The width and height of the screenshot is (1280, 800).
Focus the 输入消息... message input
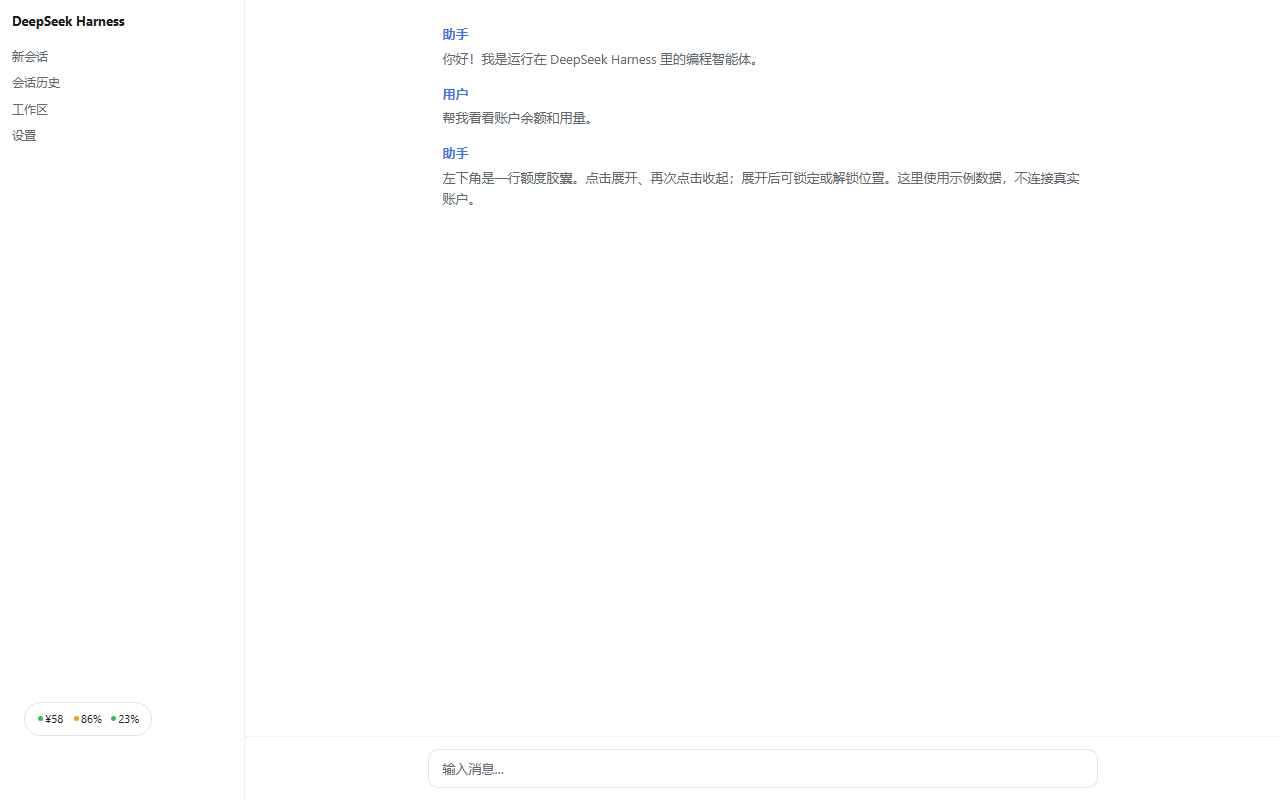click(763, 768)
